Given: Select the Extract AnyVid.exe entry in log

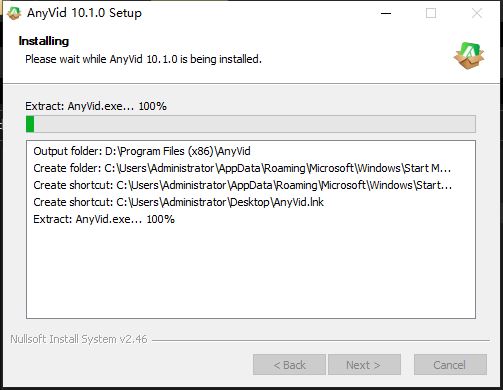Looking at the screenshot, I should [104, 219].
